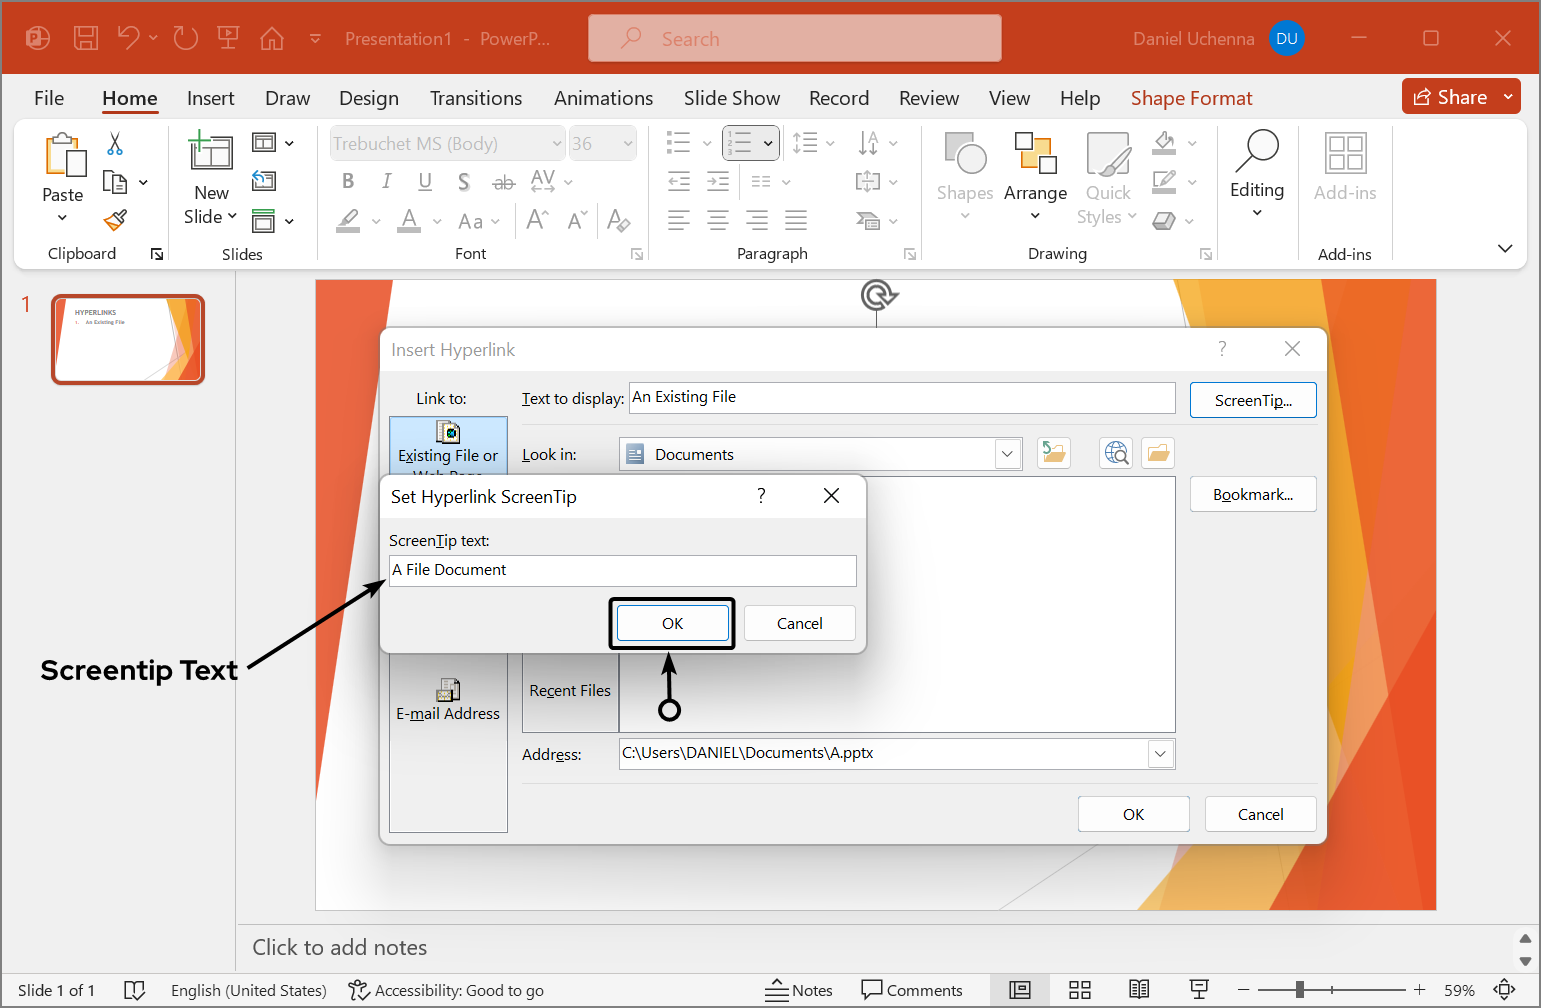Screen dimensions: 1541x1008
Task: Click the Browse the Web icon
Action: click(x=1116, y=454)
